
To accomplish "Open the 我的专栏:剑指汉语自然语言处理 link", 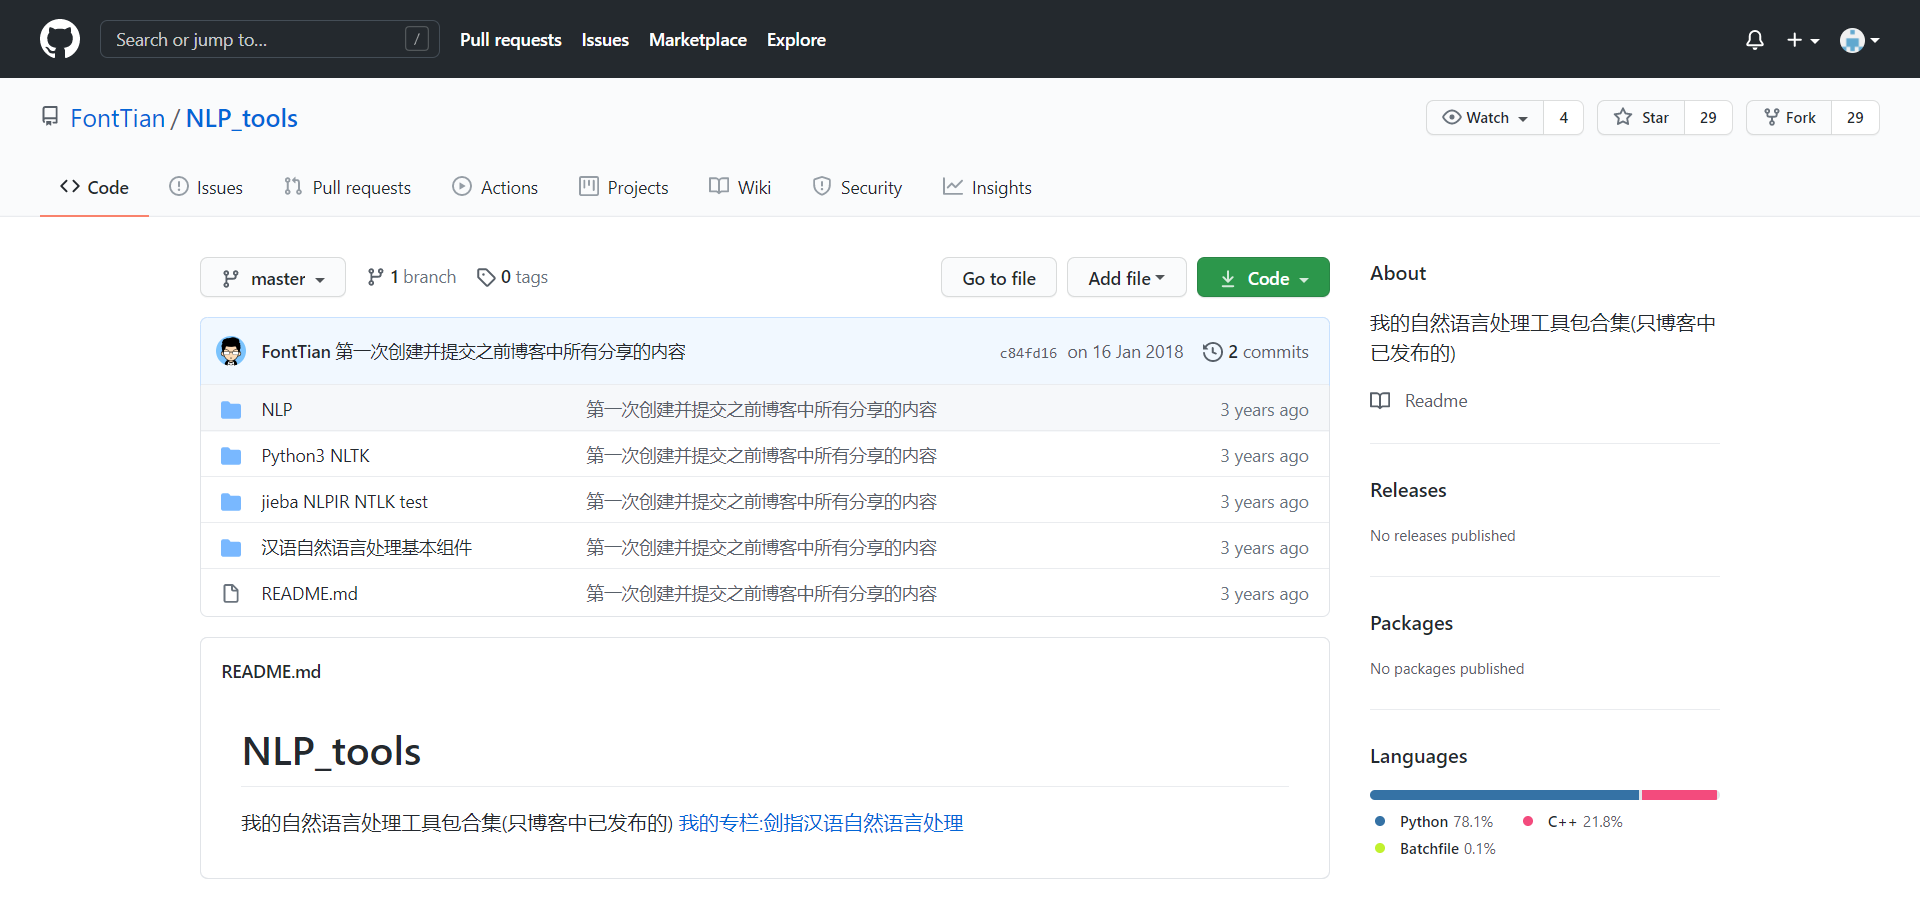I will pyautogui.click(x=821, y=823).
